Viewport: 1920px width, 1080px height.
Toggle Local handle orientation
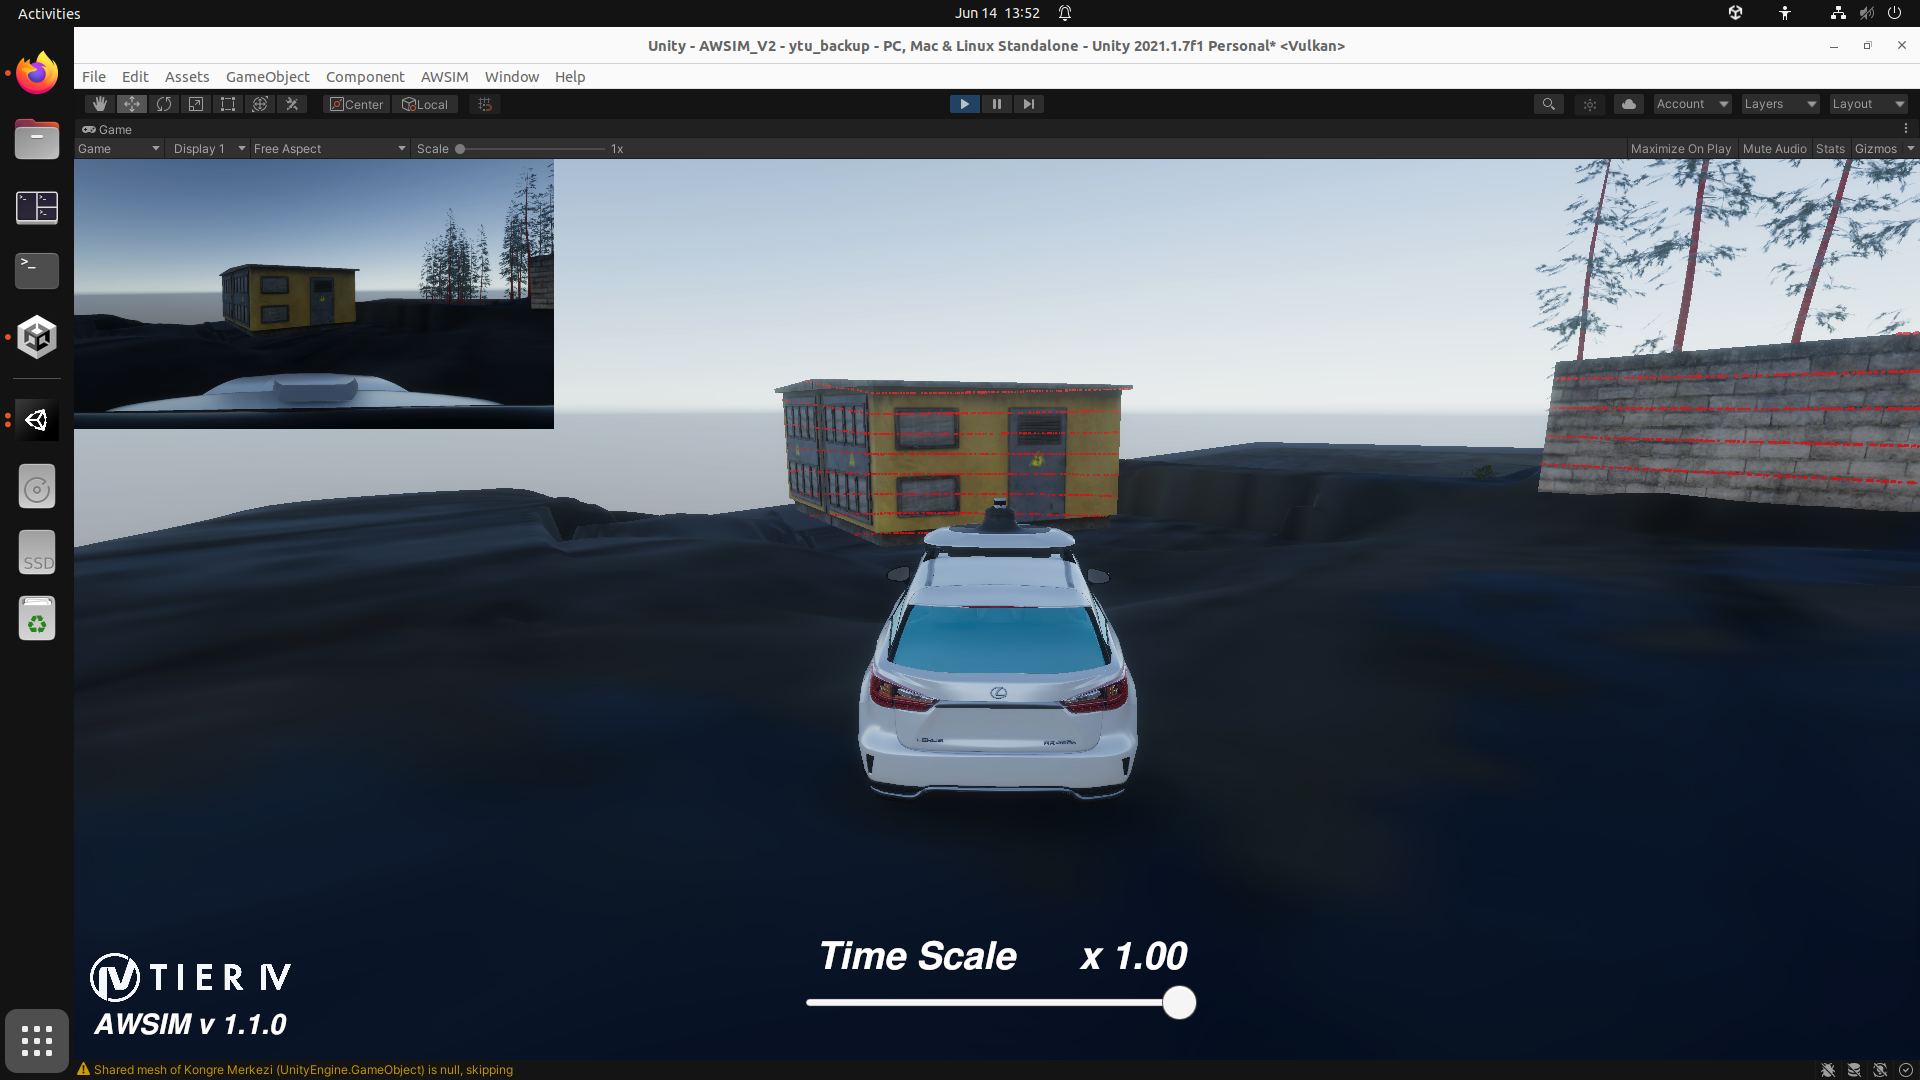(x=425, y=103)
